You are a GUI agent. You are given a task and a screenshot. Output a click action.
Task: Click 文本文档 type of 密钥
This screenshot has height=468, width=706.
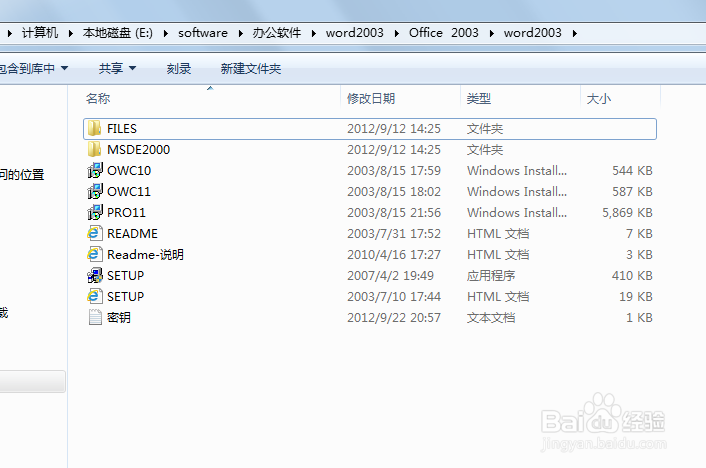tap(491, 318)
